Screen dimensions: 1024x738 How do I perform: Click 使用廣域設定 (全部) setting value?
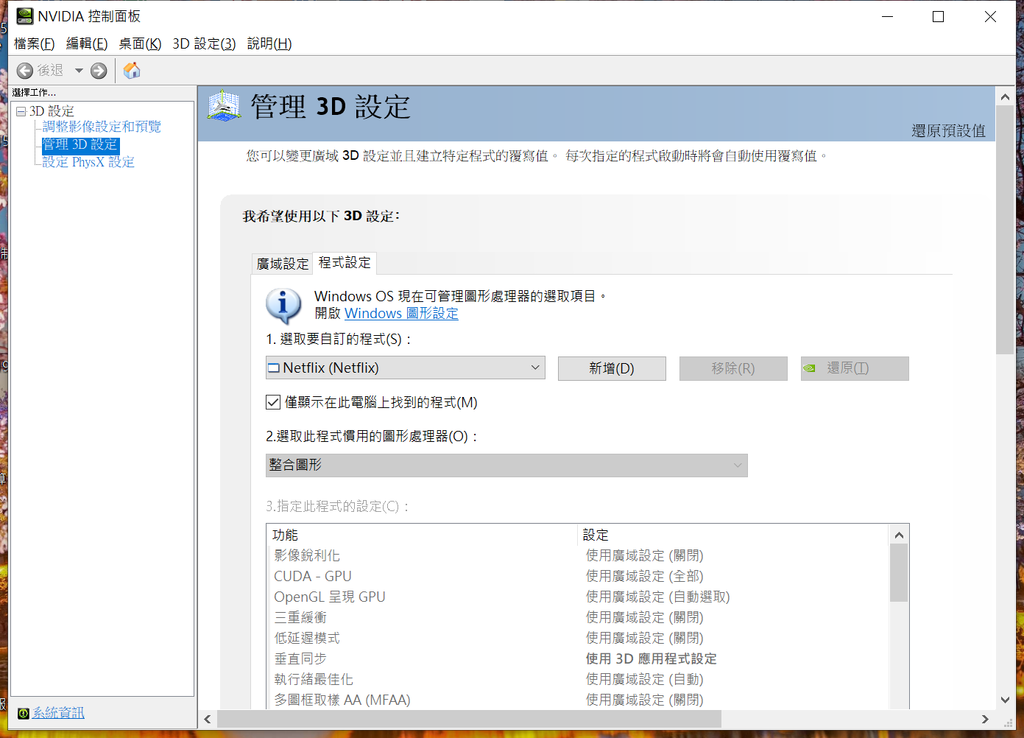tap(645, 576)
